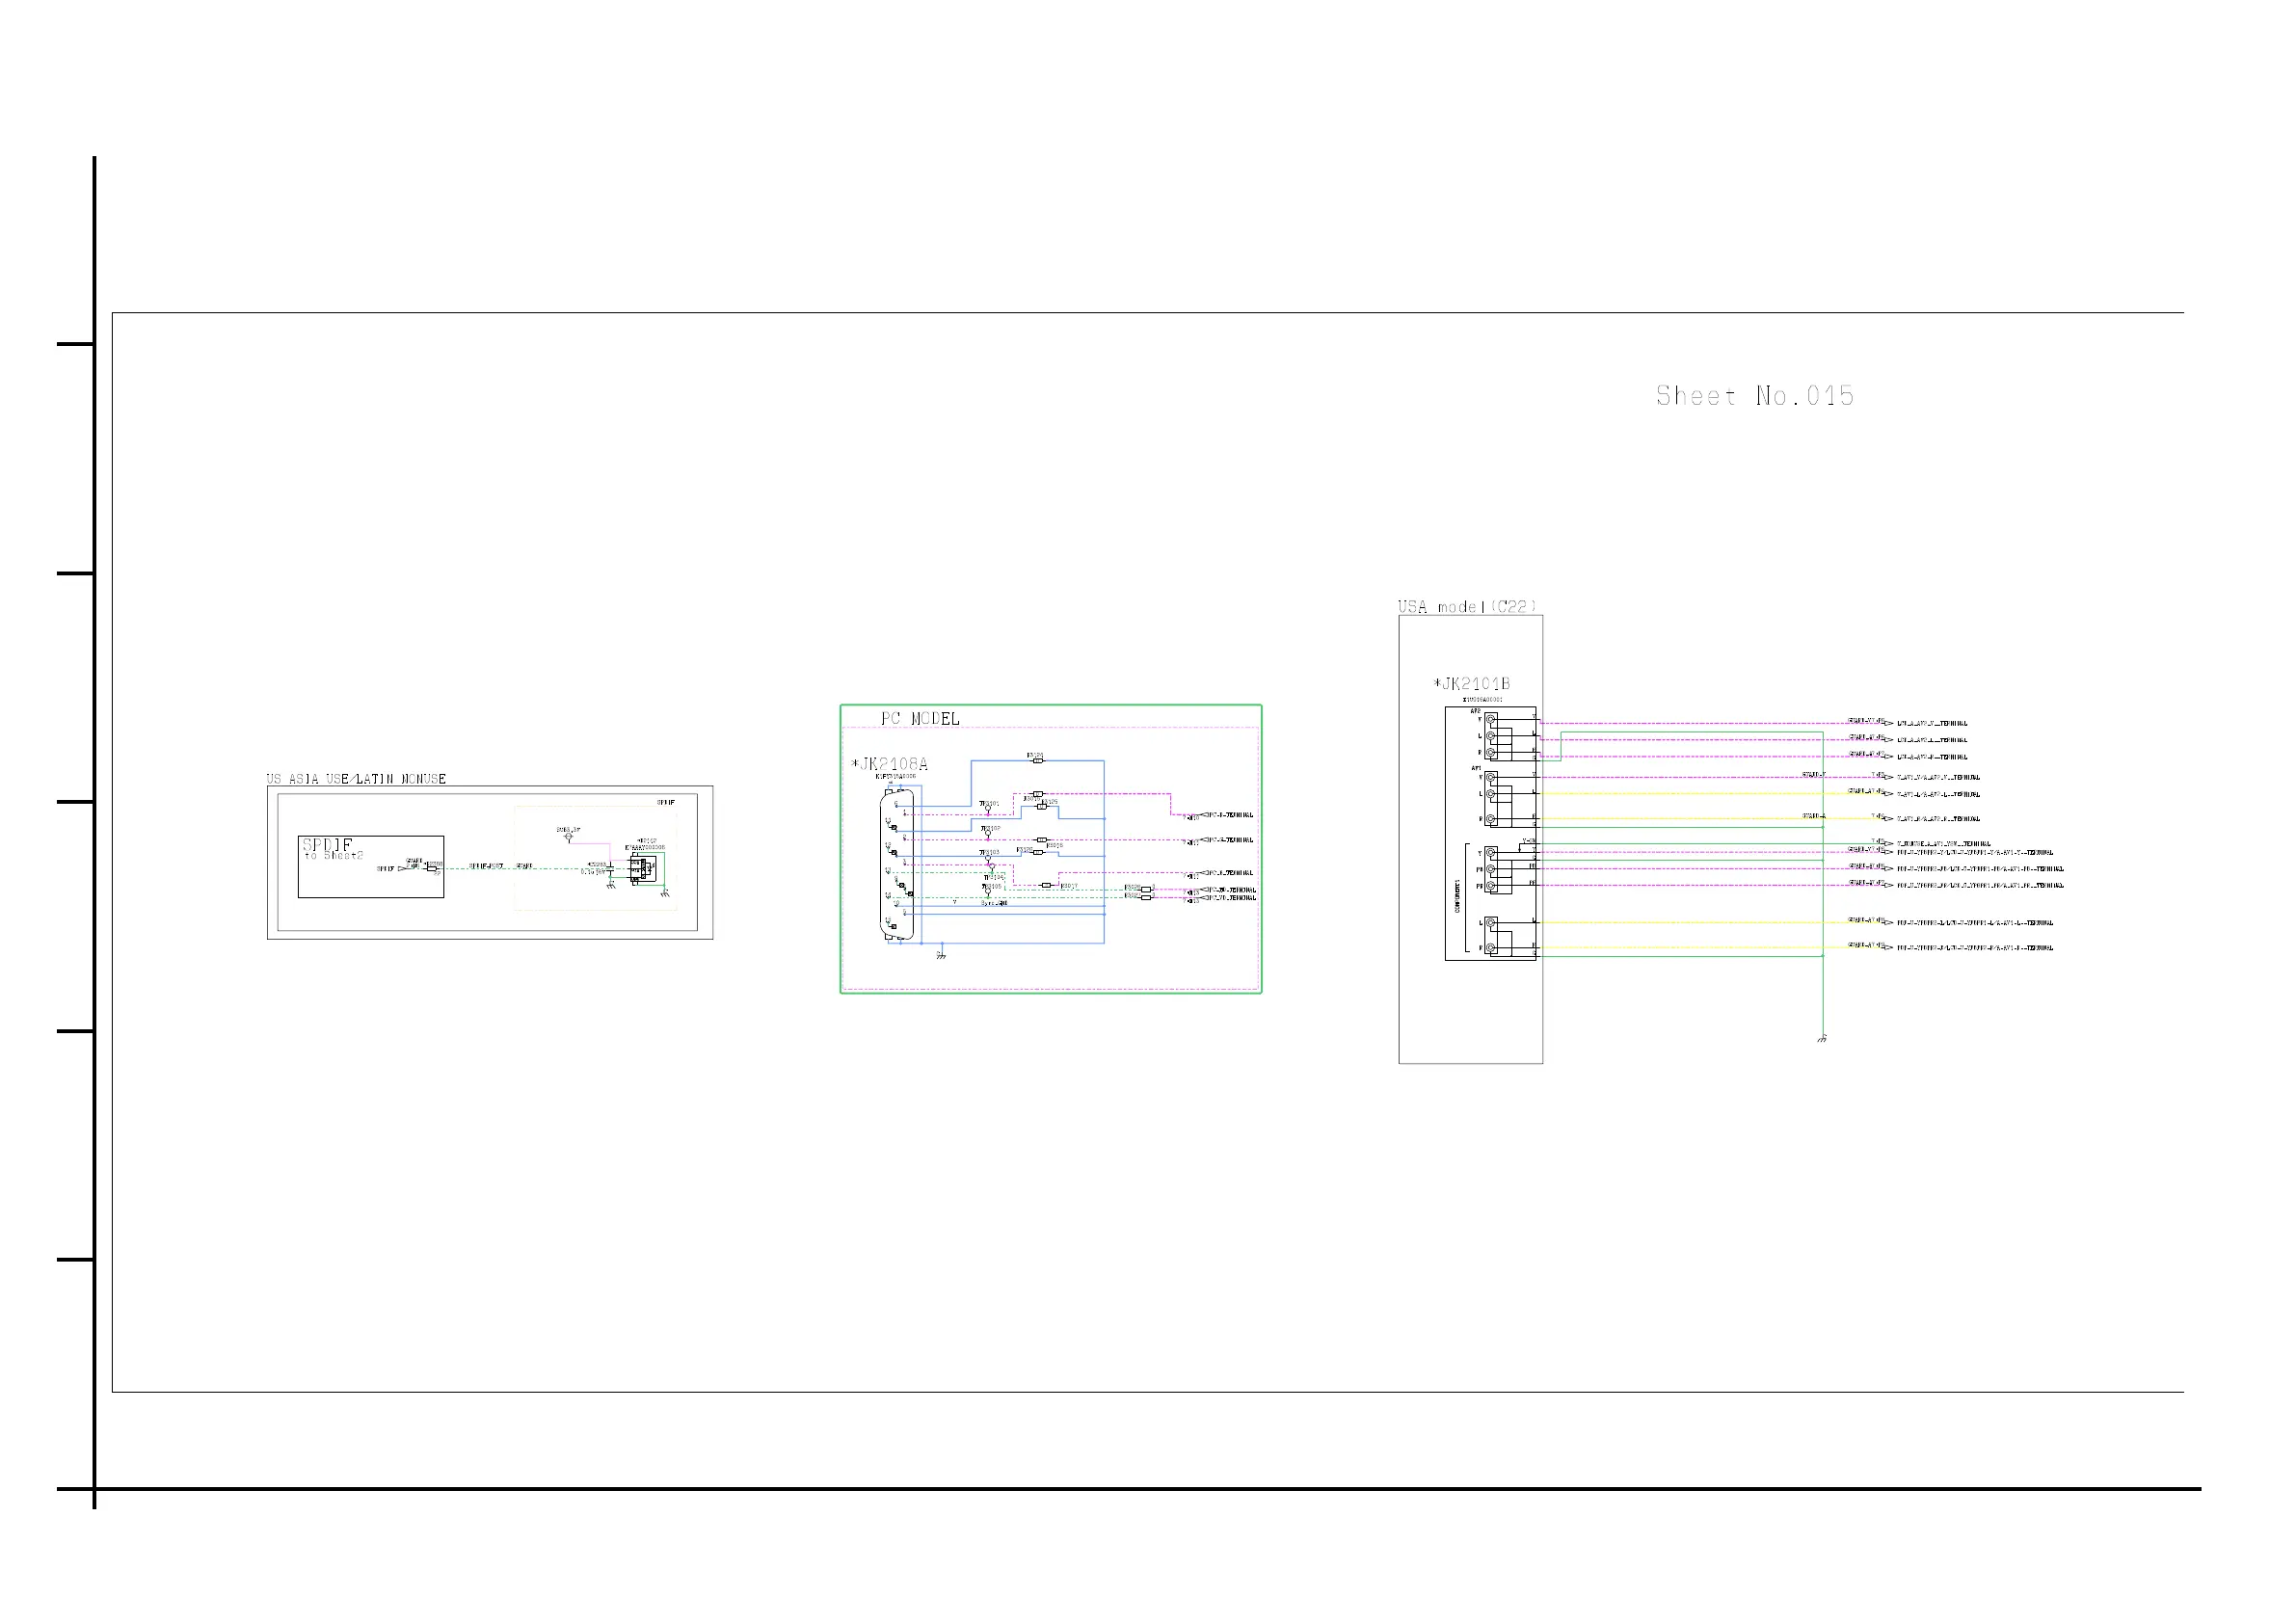Click the Sheet No.015 title text
This screenshot has width=2296, height=1623.
pyautogui.click(x=1754, y=396)
